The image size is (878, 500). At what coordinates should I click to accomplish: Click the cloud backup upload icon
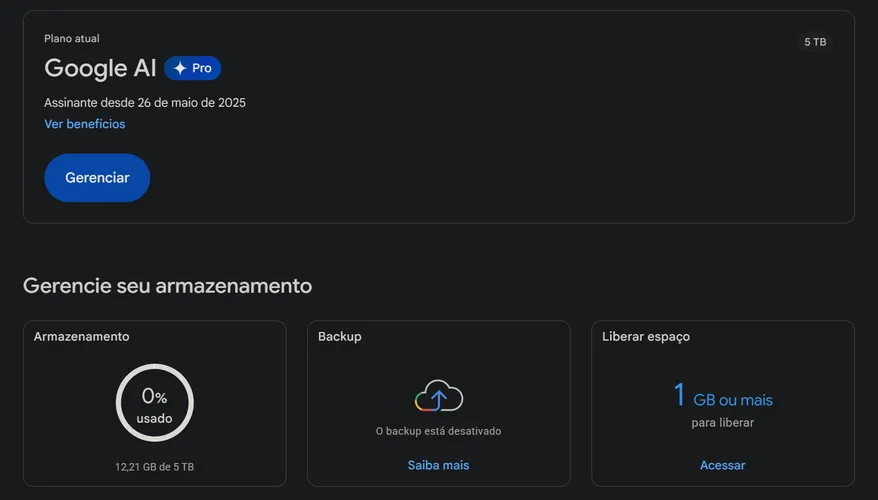(x=438, y=395)
